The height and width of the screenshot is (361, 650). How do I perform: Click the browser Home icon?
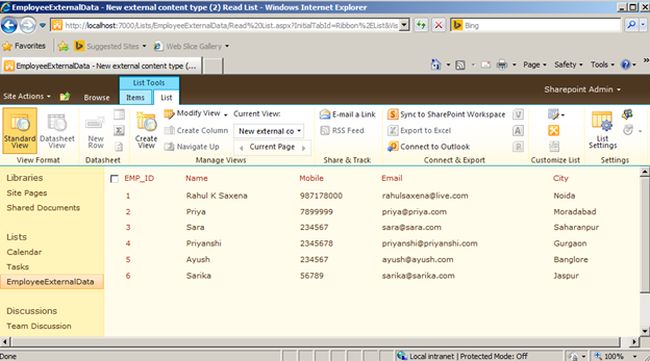[x=435, y=65]
